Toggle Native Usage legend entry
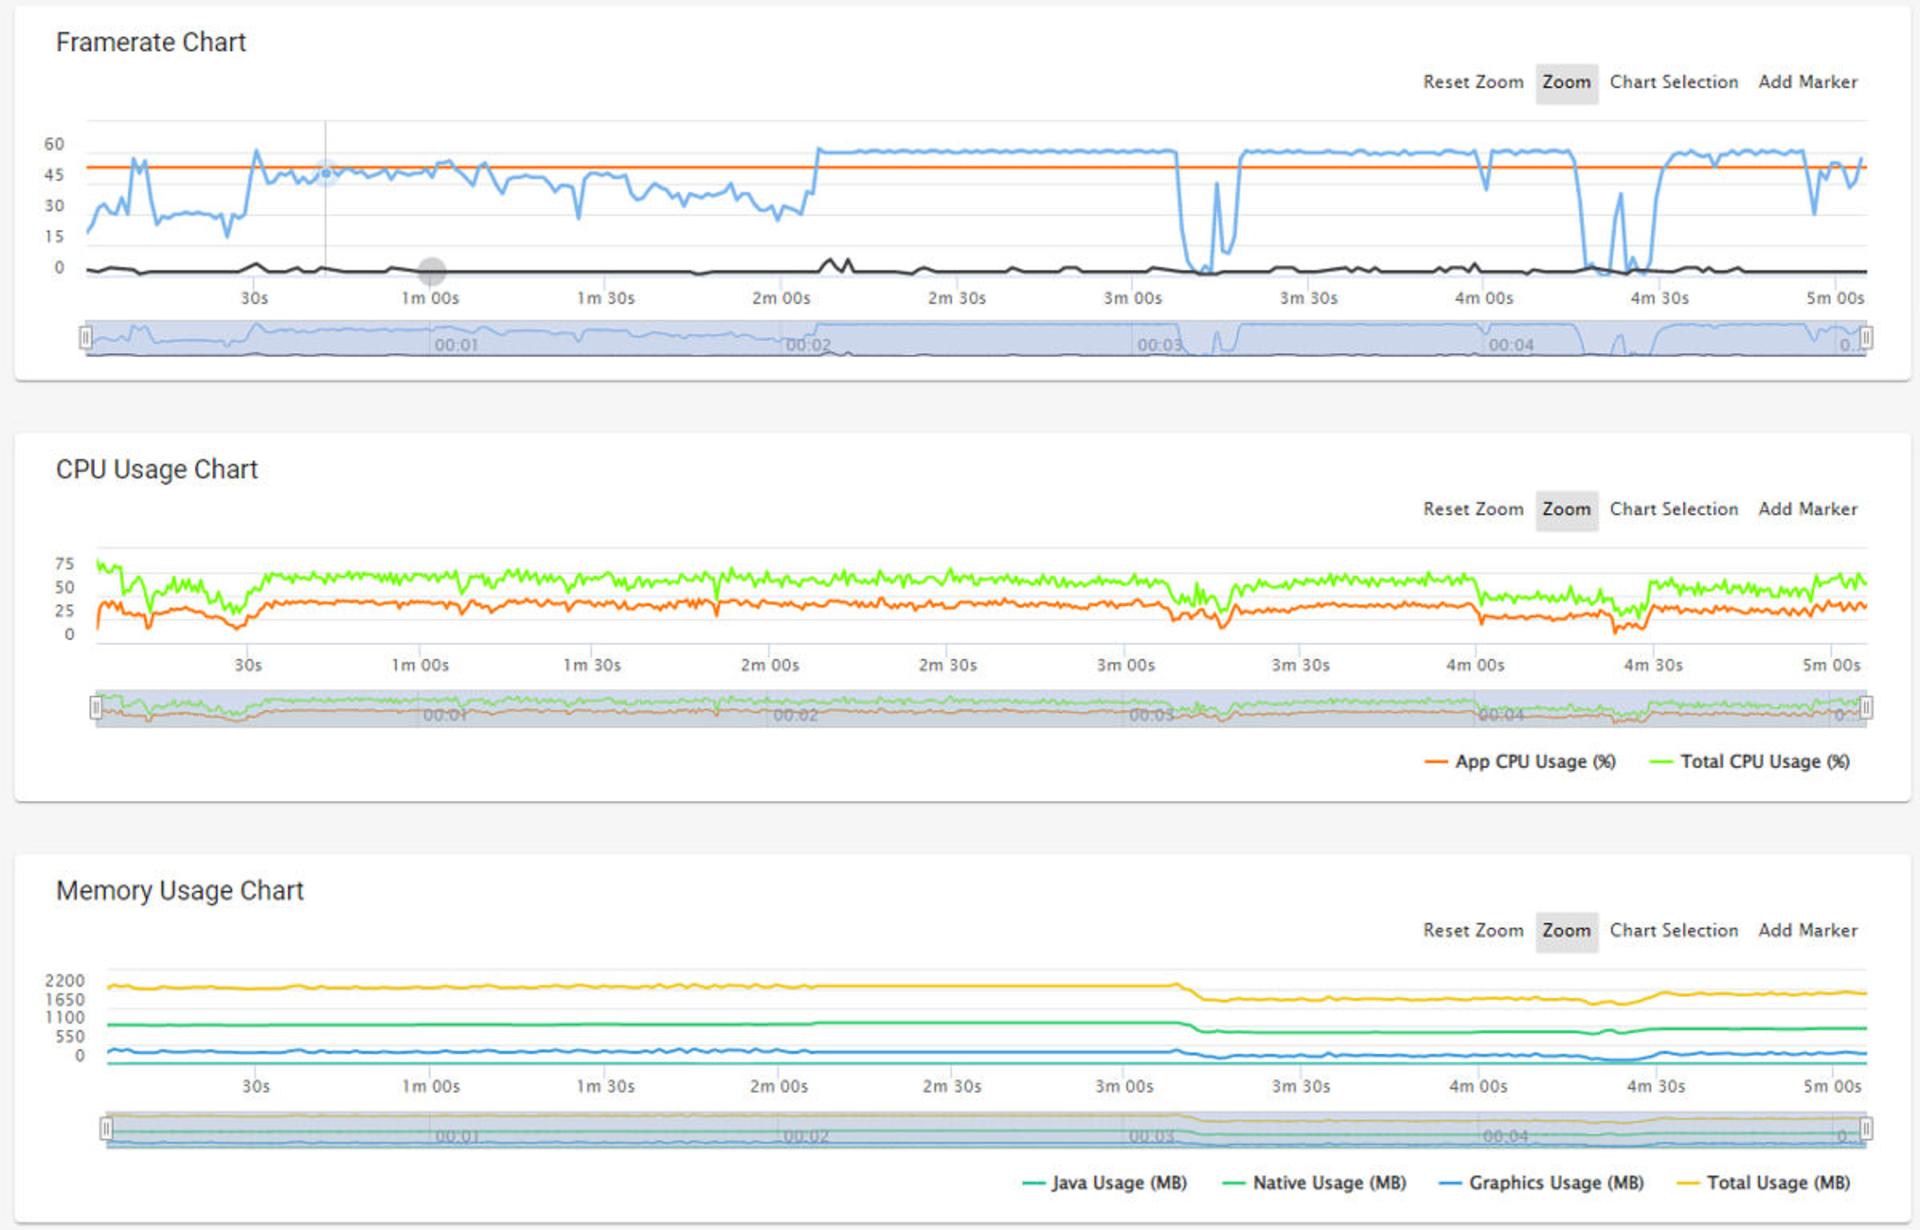 click(x=1314, y=1183)
